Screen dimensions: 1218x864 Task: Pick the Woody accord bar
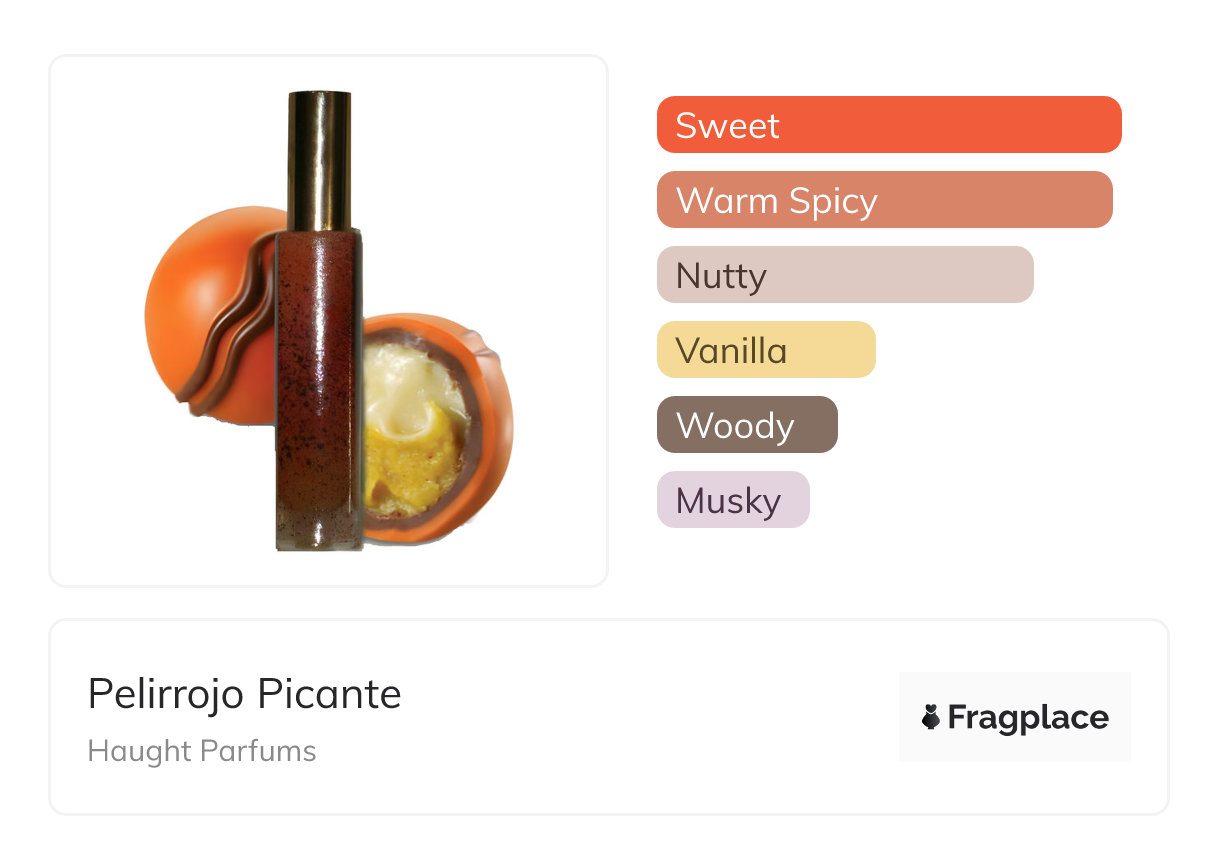click(746, 425)
